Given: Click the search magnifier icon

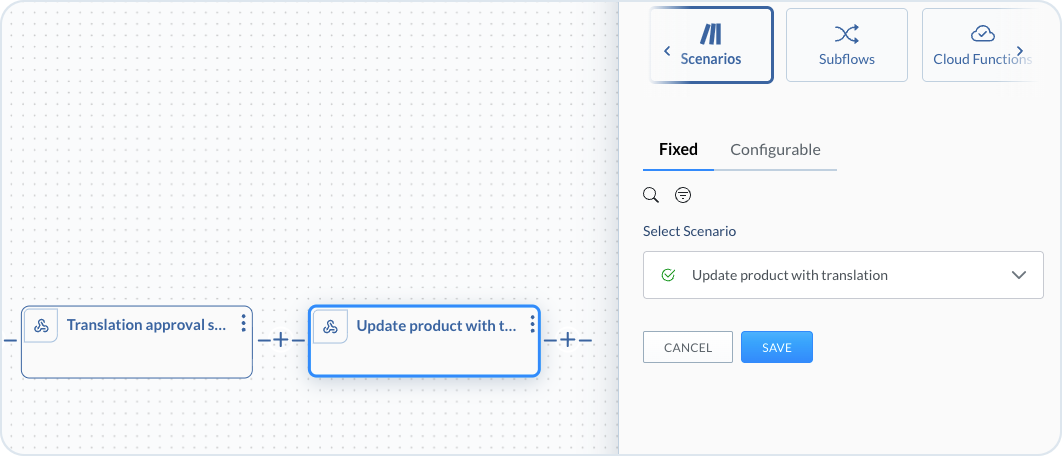Looking at the screenshot, I should click(x=651, y=195).
